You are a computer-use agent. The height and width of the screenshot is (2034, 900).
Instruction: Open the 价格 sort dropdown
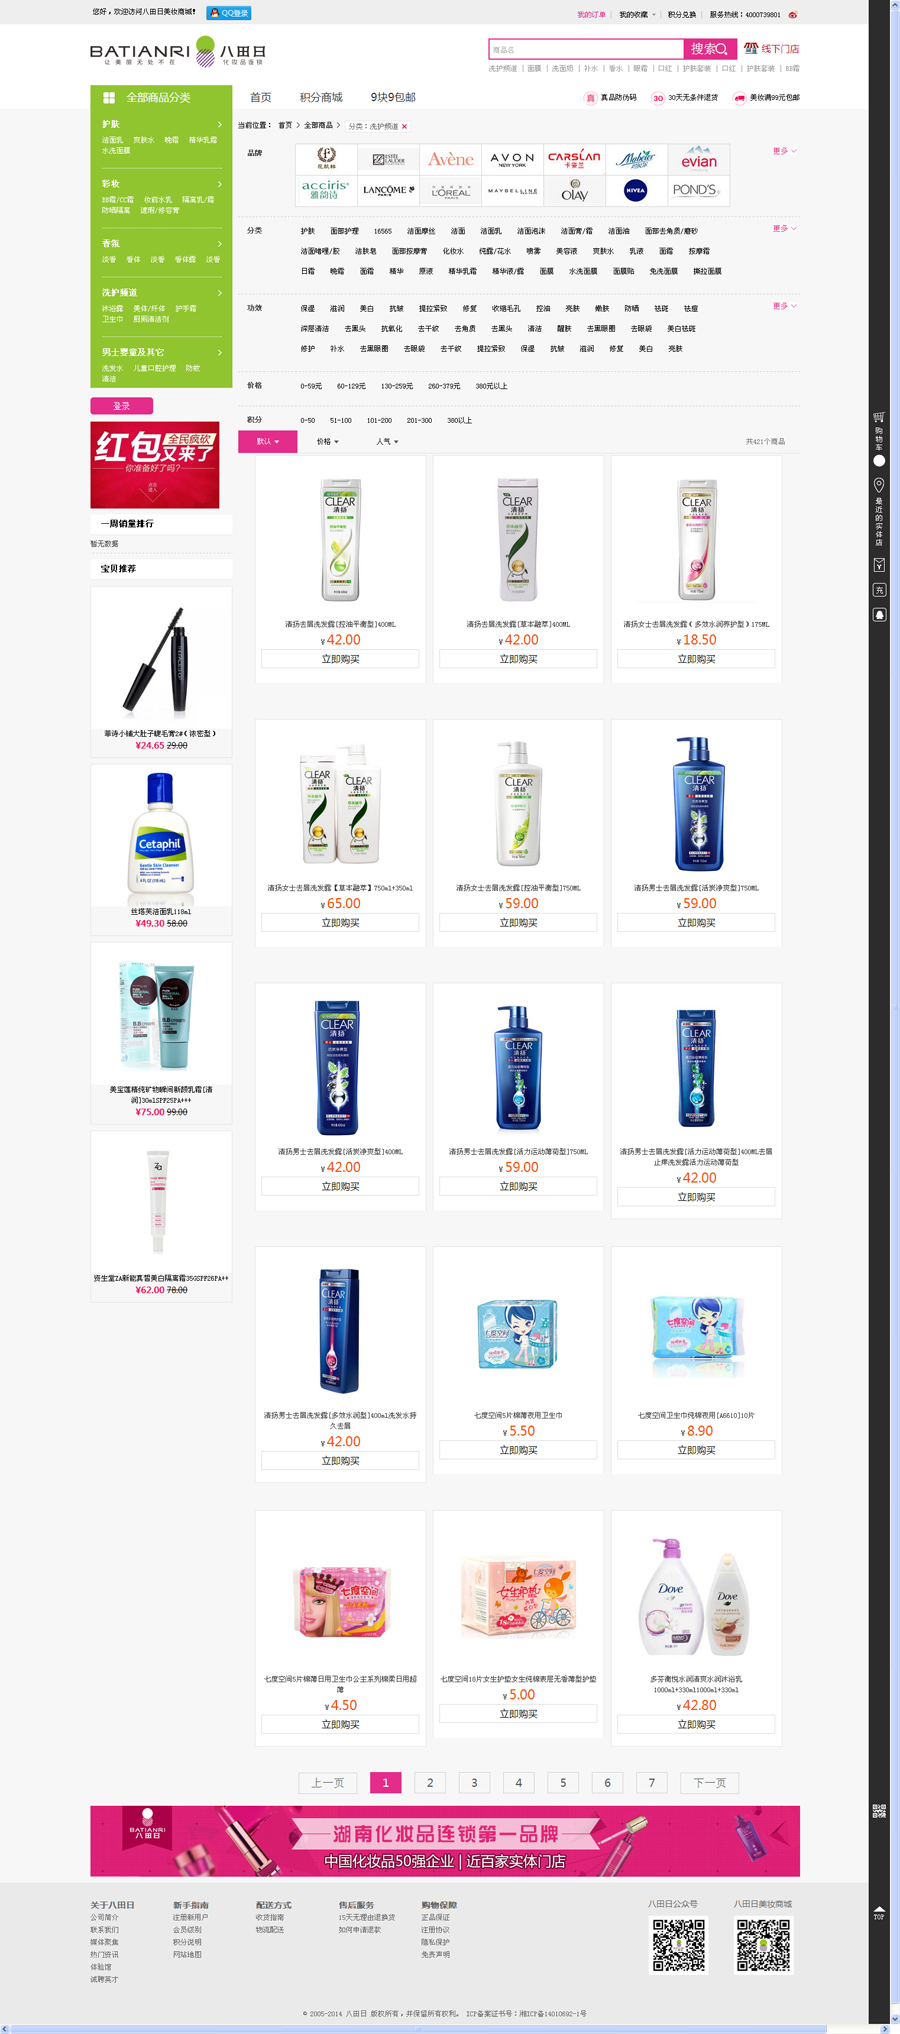(x=327, y=441)
